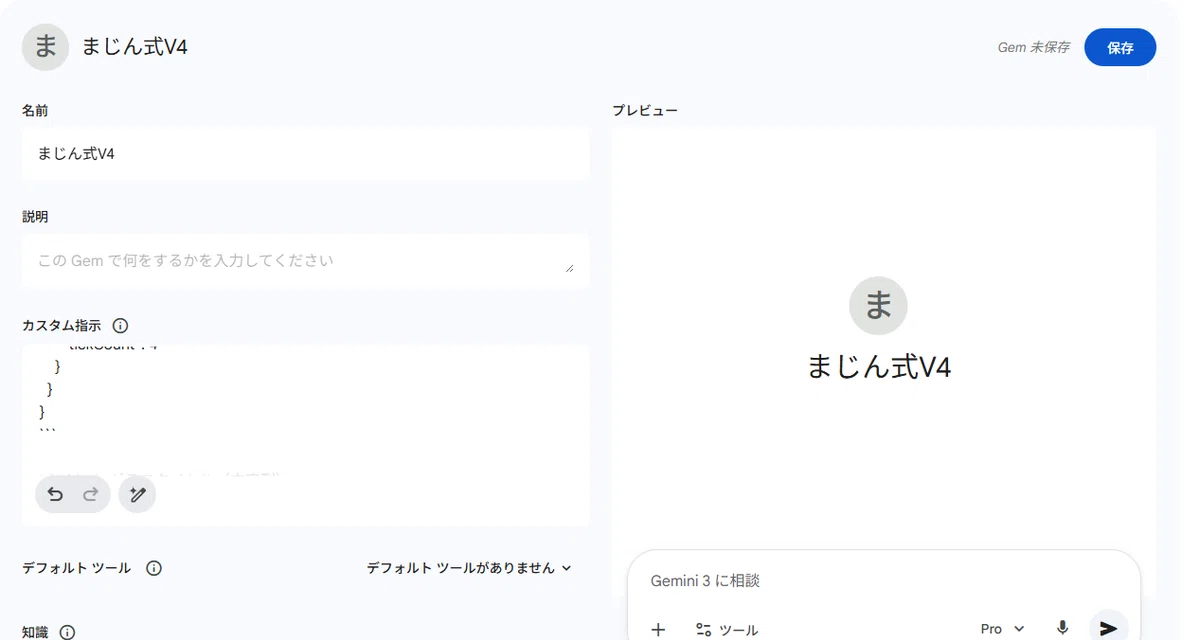Edit the 名前 input field
The width and height of the screenshot is (1200, 640).
coord(305,154)
